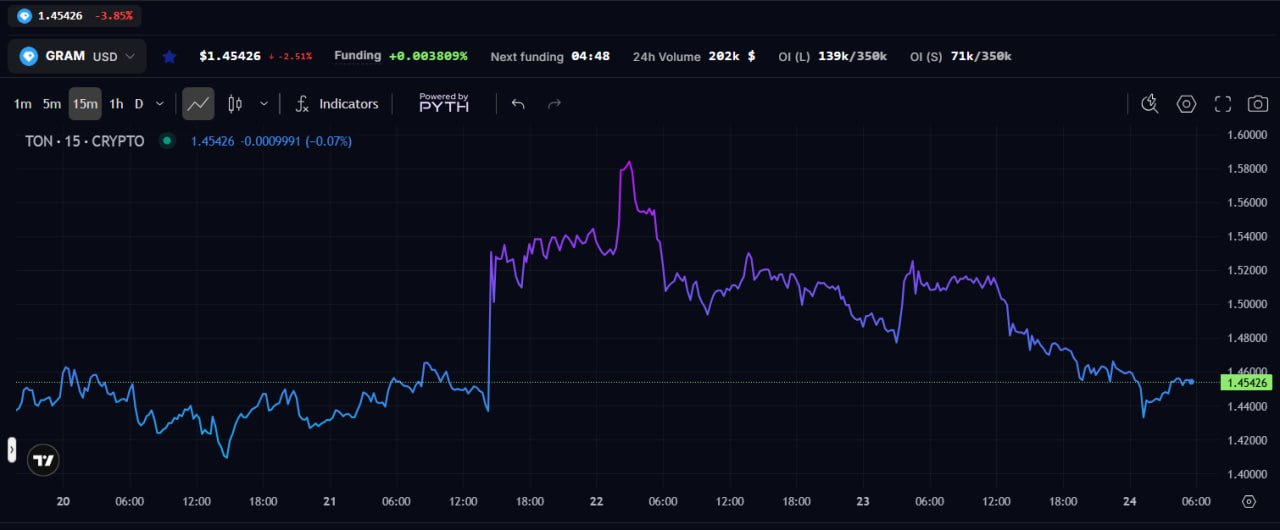Click the Funding rate +0.003809% value
1280x530 pixels.
point(429,56)
